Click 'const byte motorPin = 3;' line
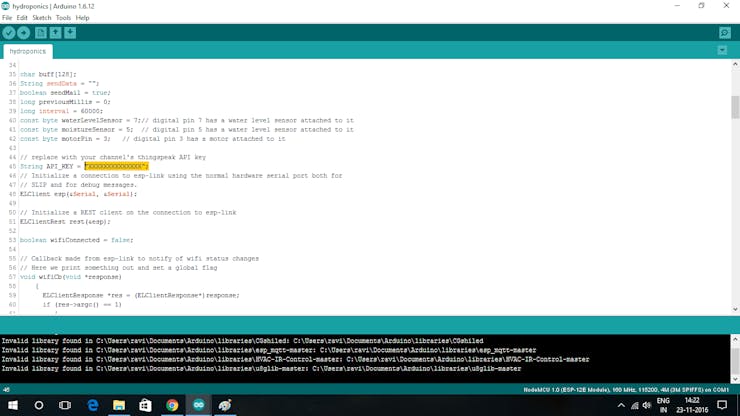This screenshot has height=416, width=740. tap(65, 139)
